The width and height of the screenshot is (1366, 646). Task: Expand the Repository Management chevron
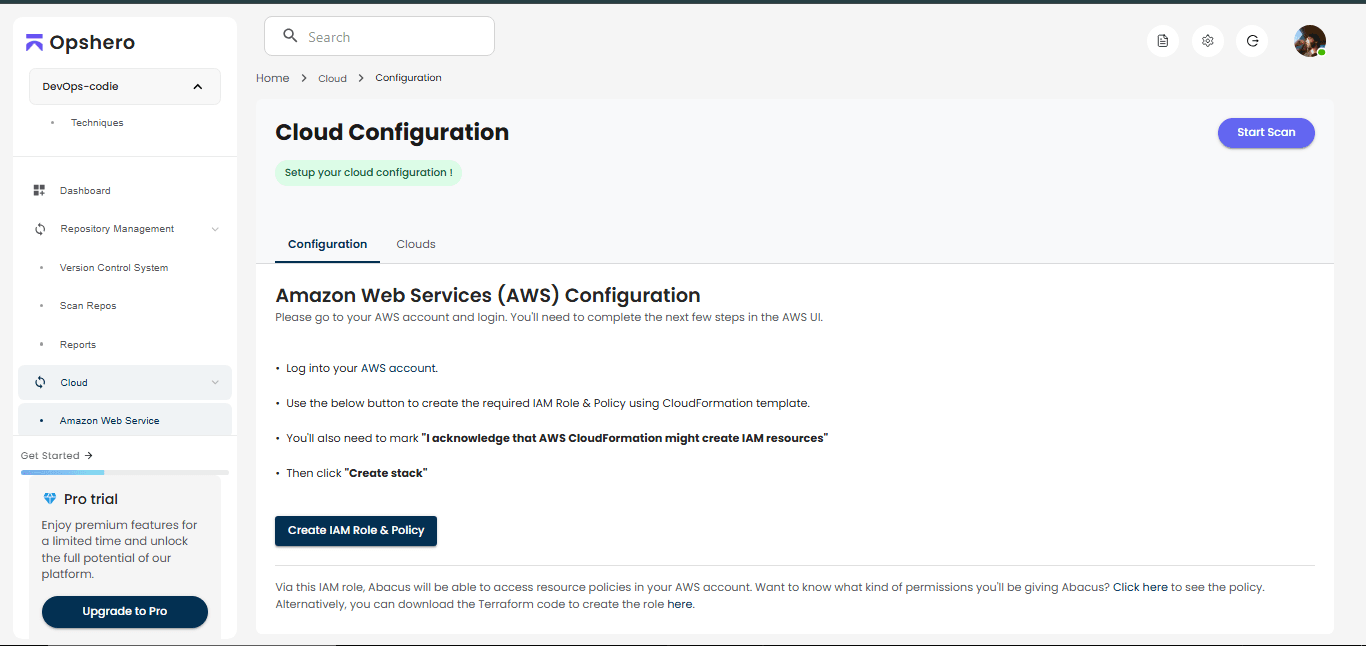tap(215, 229)
